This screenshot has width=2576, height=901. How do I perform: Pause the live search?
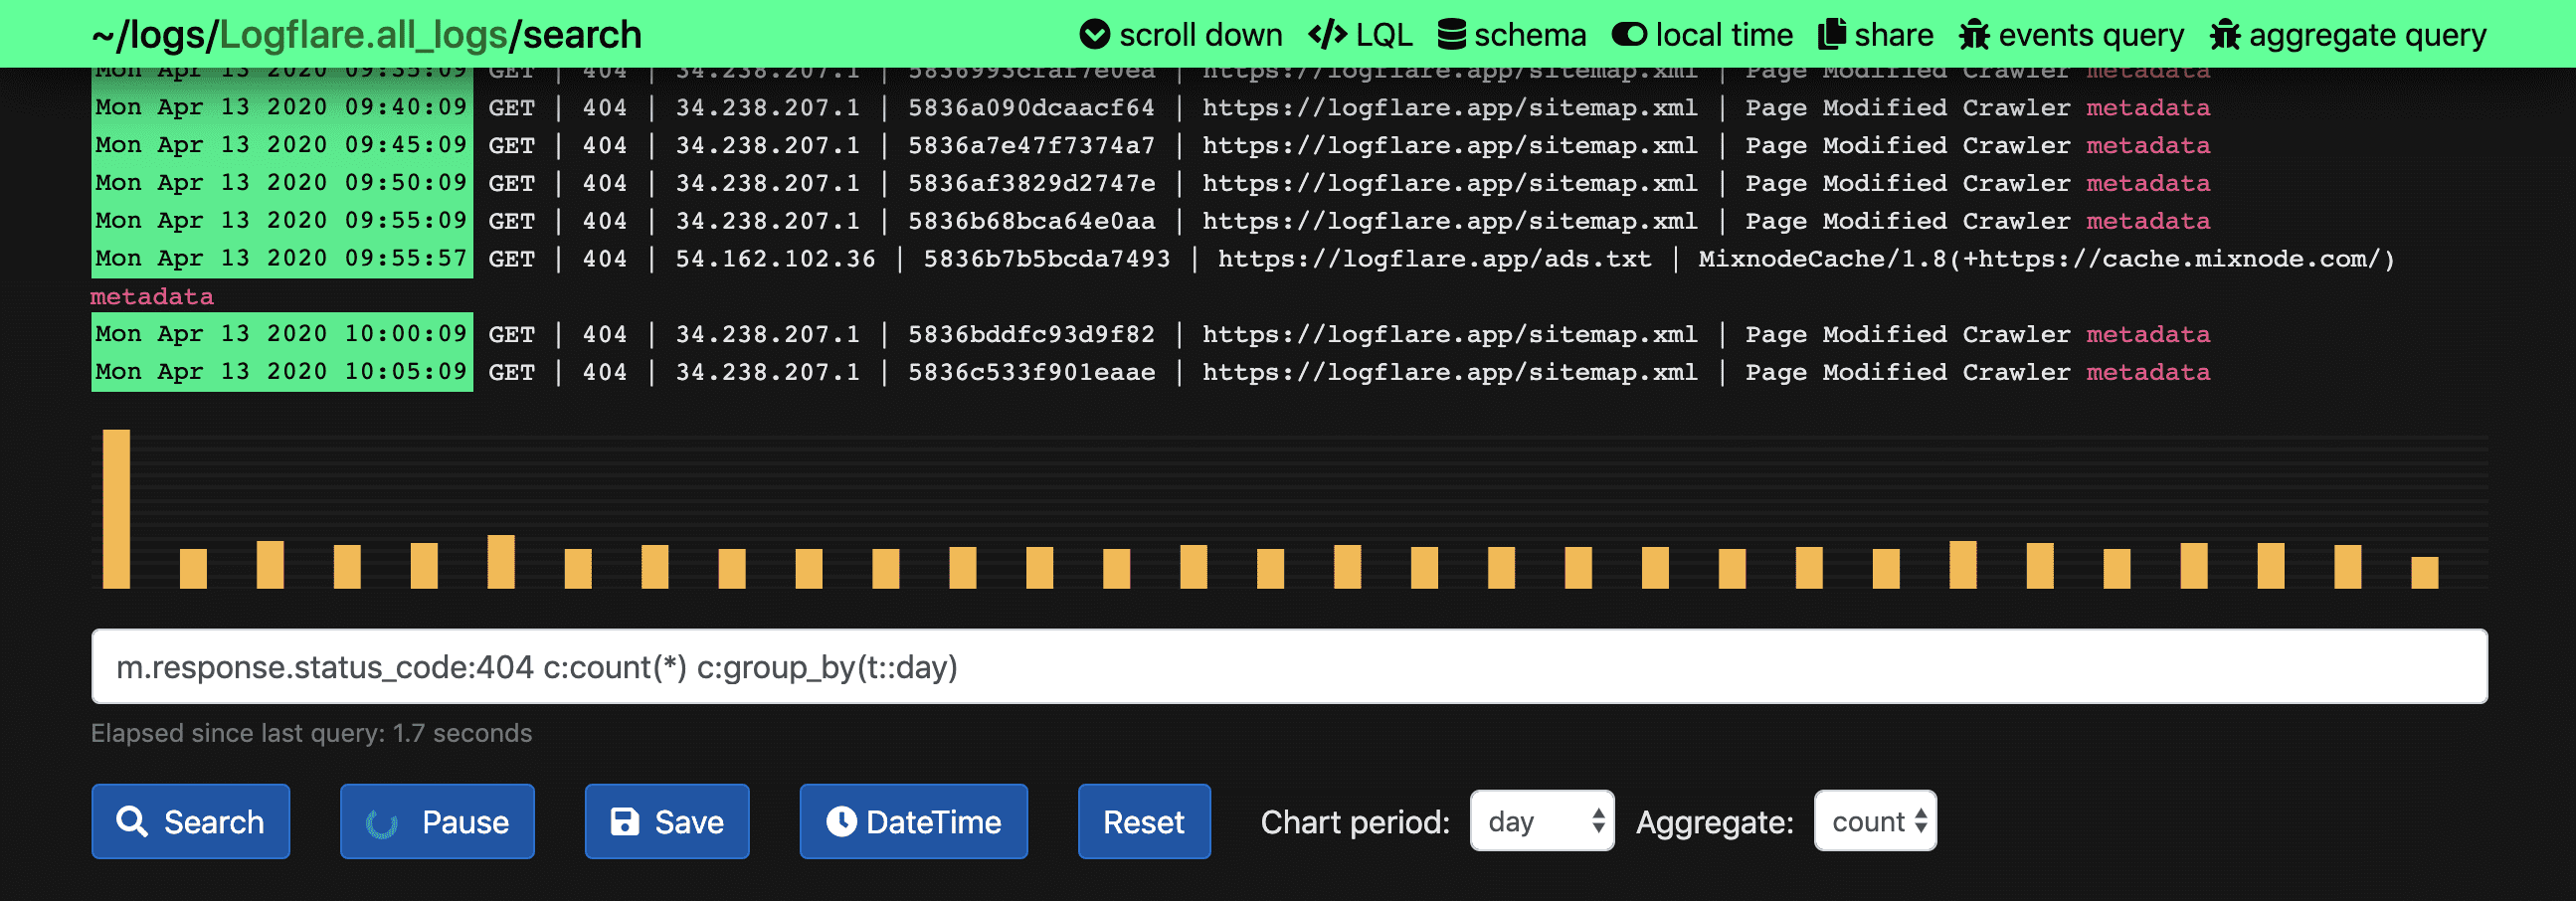tap(437, 822)
